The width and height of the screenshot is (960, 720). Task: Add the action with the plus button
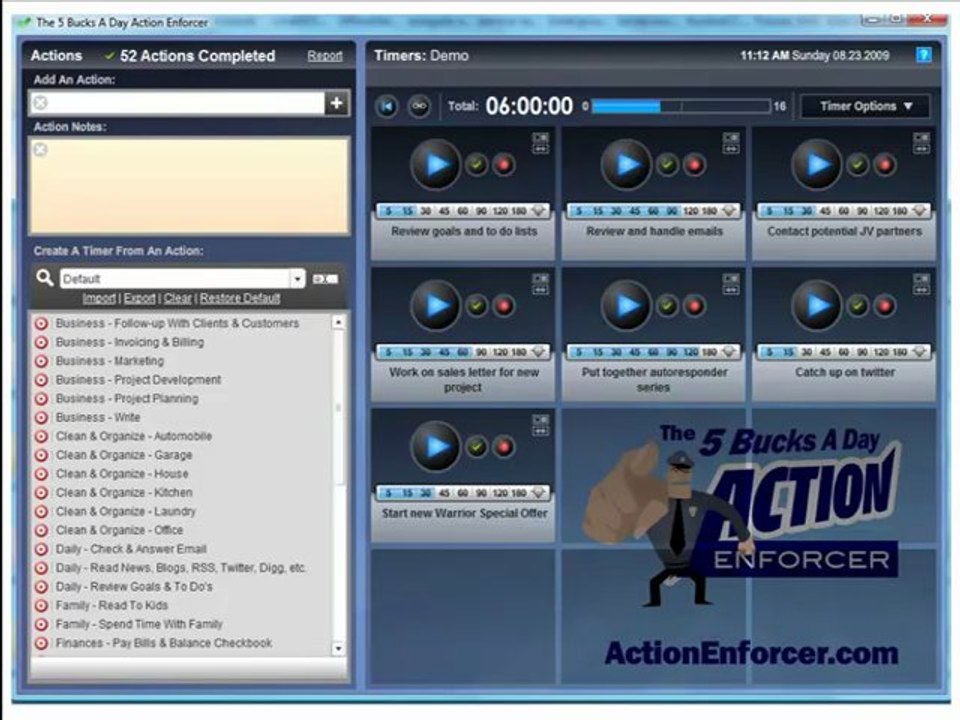point(337,103)
